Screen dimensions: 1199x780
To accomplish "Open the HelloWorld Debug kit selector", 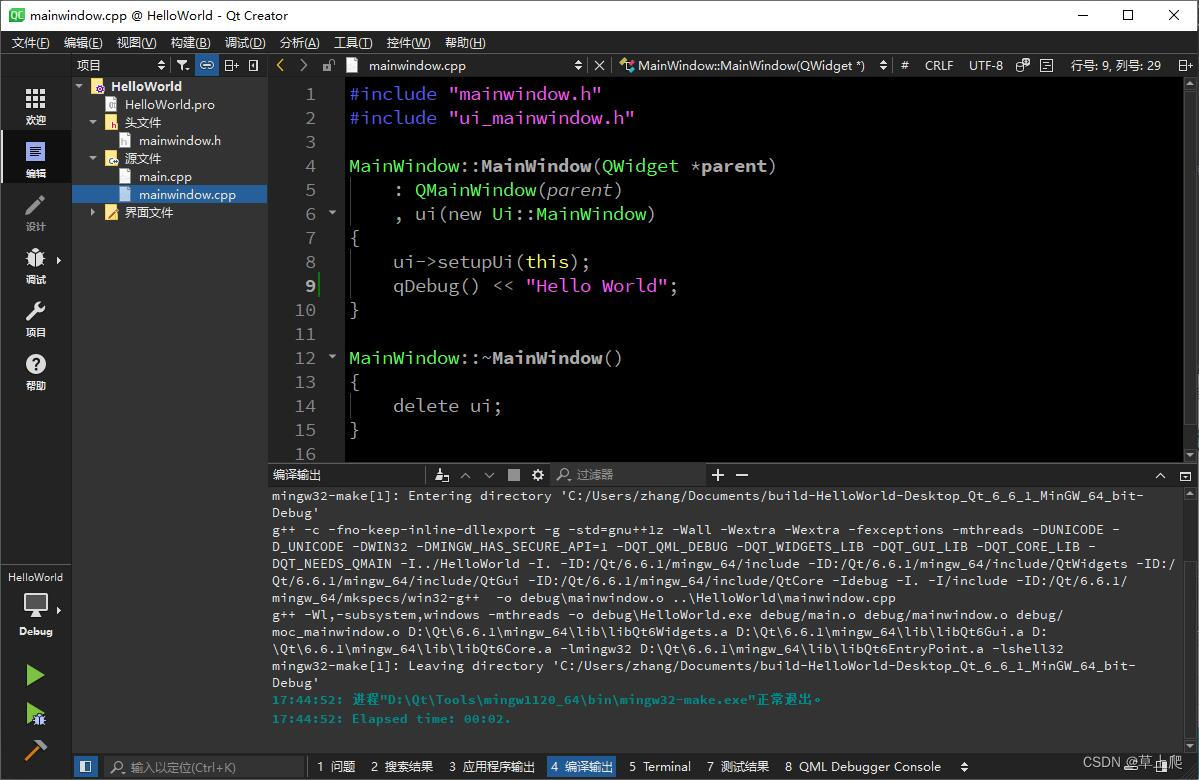I will click(x=35, y=604).
